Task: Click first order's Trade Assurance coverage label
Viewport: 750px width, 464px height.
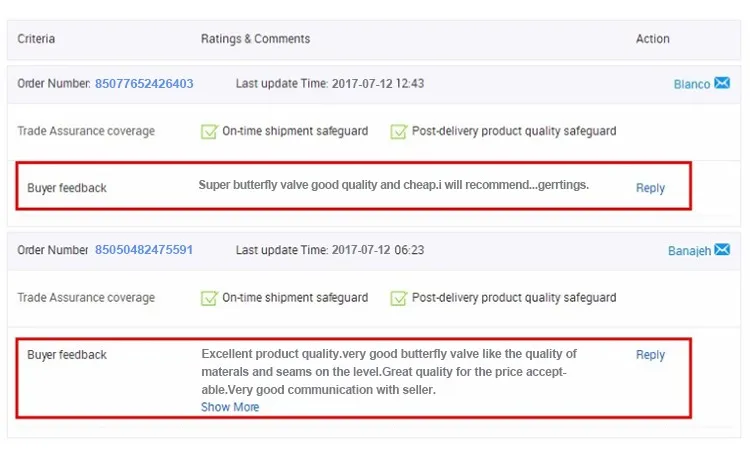Action: click(x=86, y=131)
